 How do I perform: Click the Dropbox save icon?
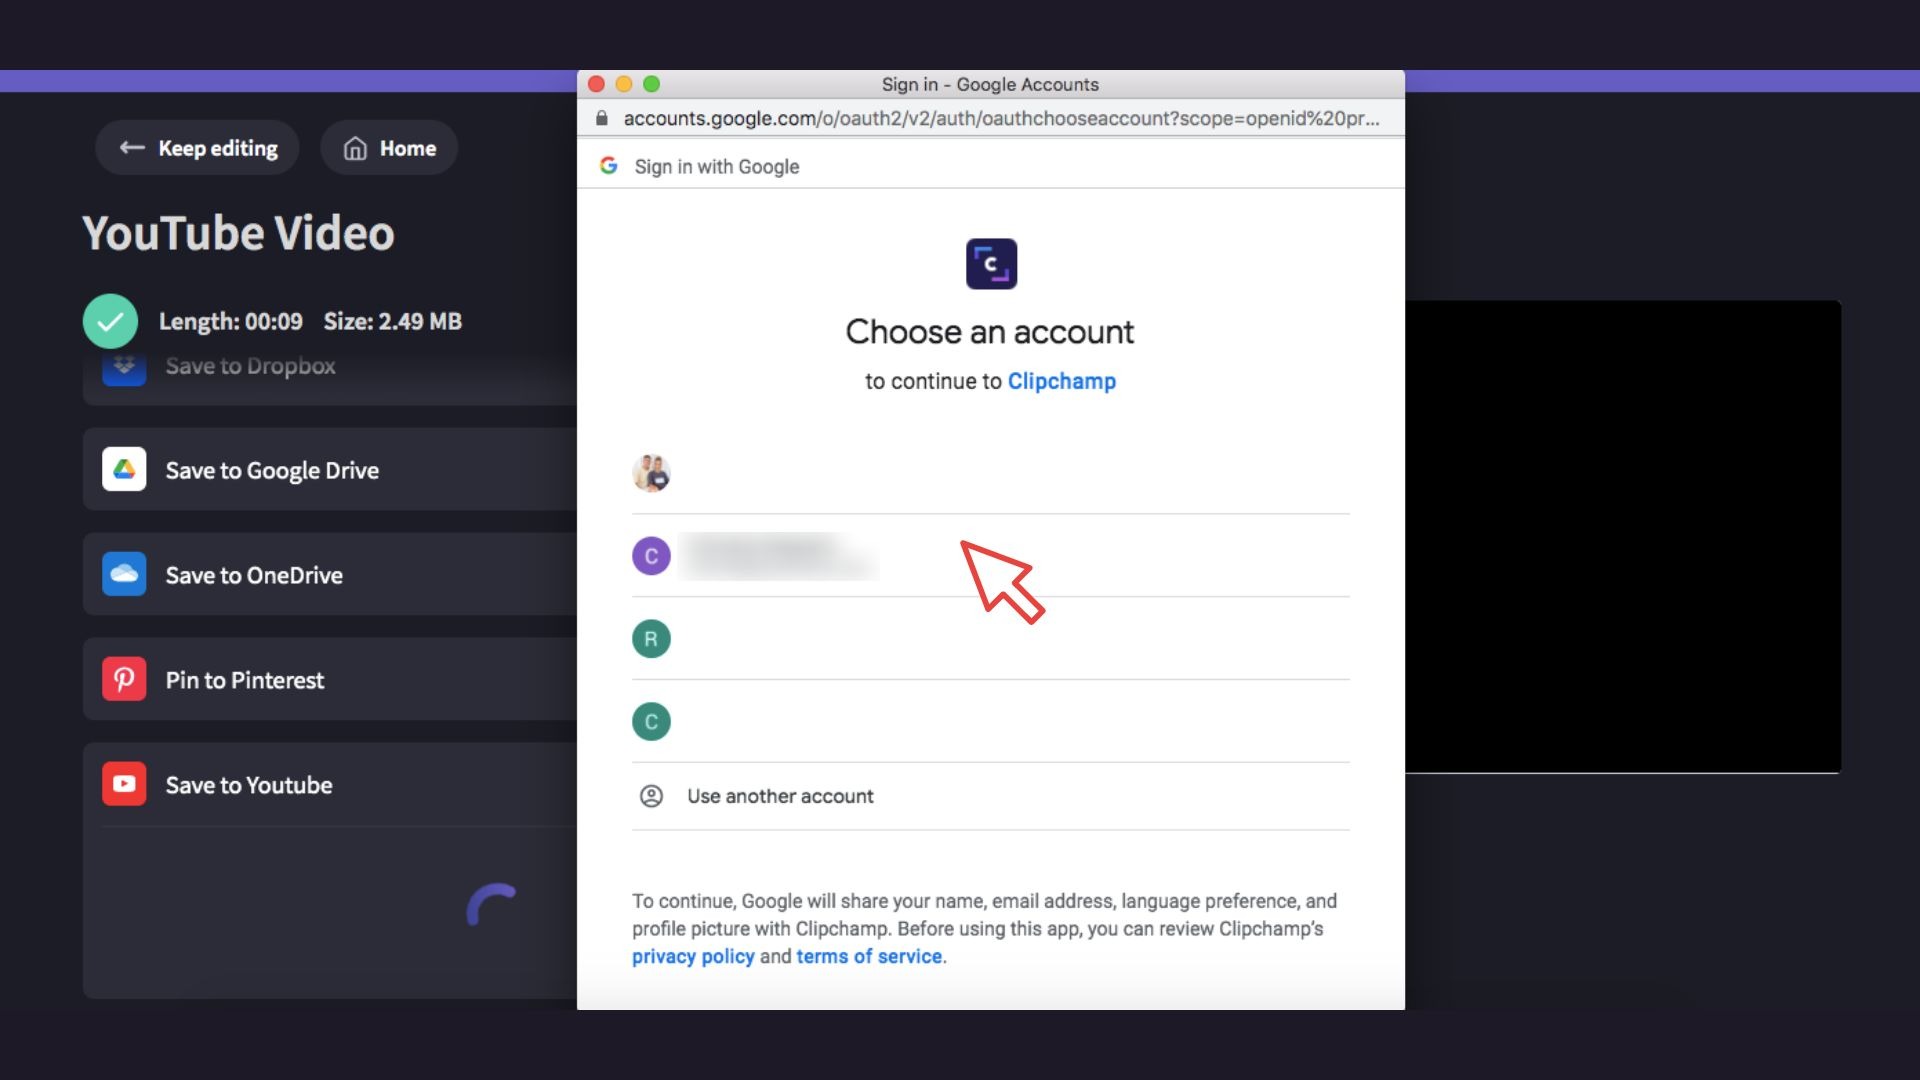tap(123, 365)
